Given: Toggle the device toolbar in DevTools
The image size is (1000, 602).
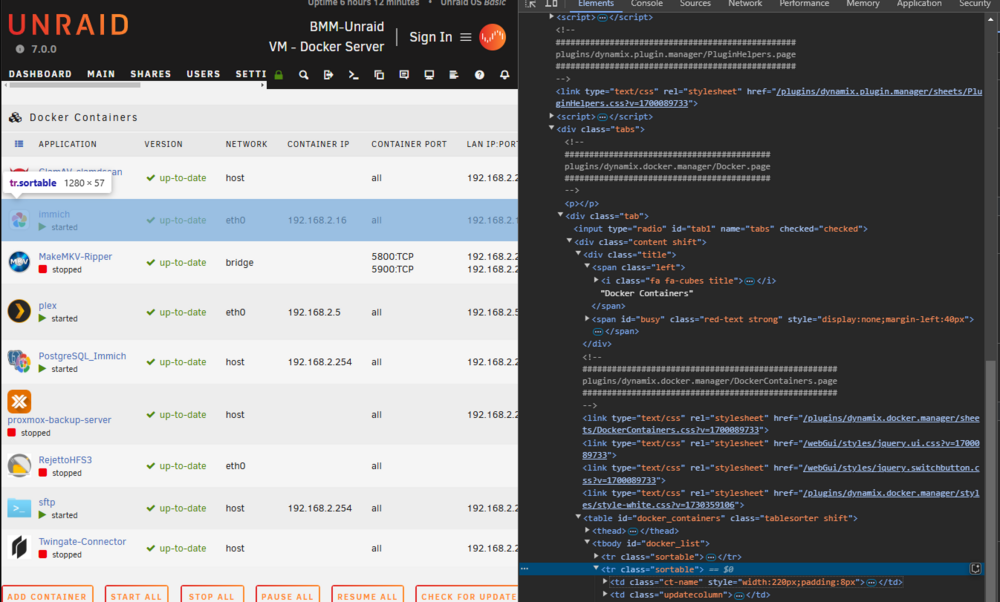Looking at the screenshot, I should coord(551,4).
